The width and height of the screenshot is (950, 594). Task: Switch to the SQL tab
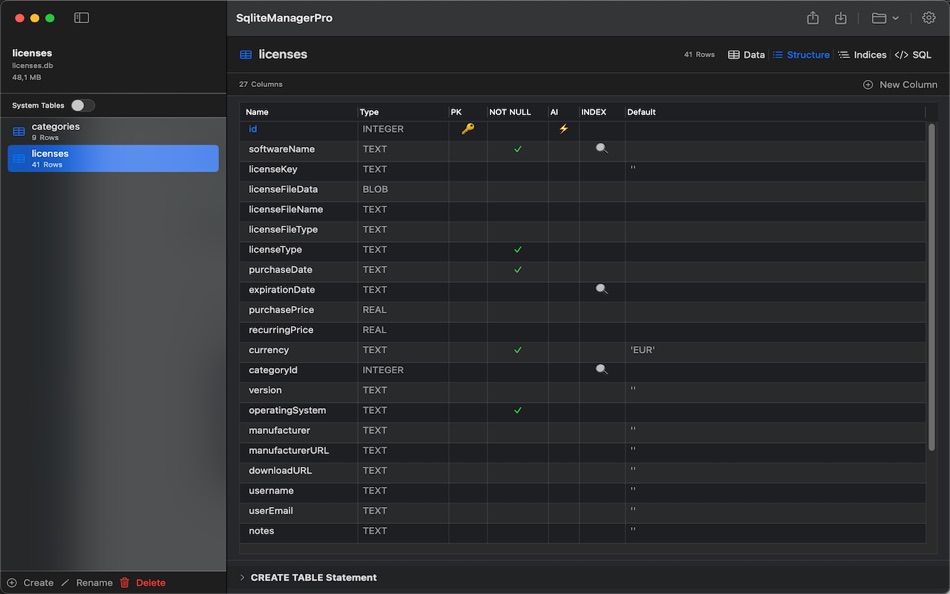[x=912, y=55]
